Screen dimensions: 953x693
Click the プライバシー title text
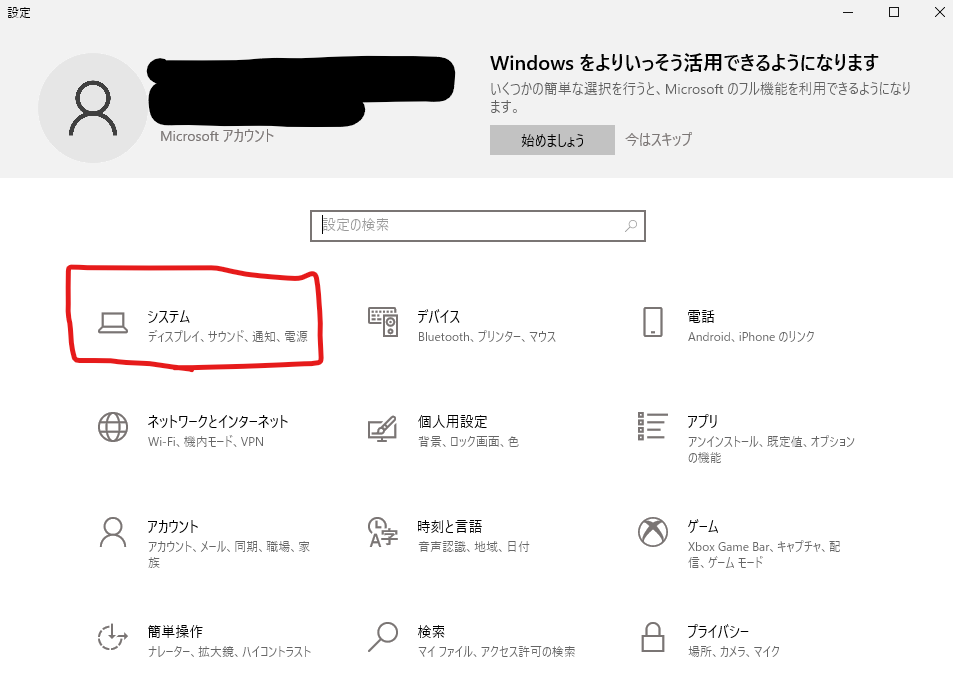[718, 632]
